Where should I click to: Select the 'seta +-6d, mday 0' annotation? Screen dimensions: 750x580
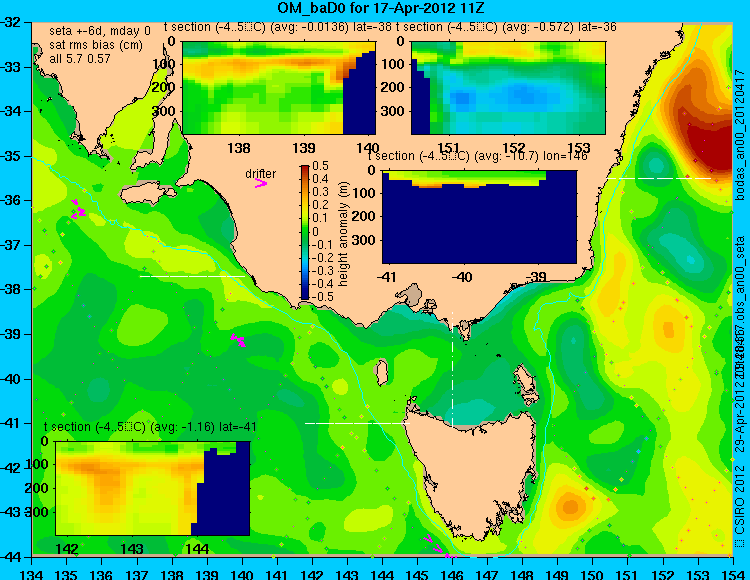coord(100,31)
